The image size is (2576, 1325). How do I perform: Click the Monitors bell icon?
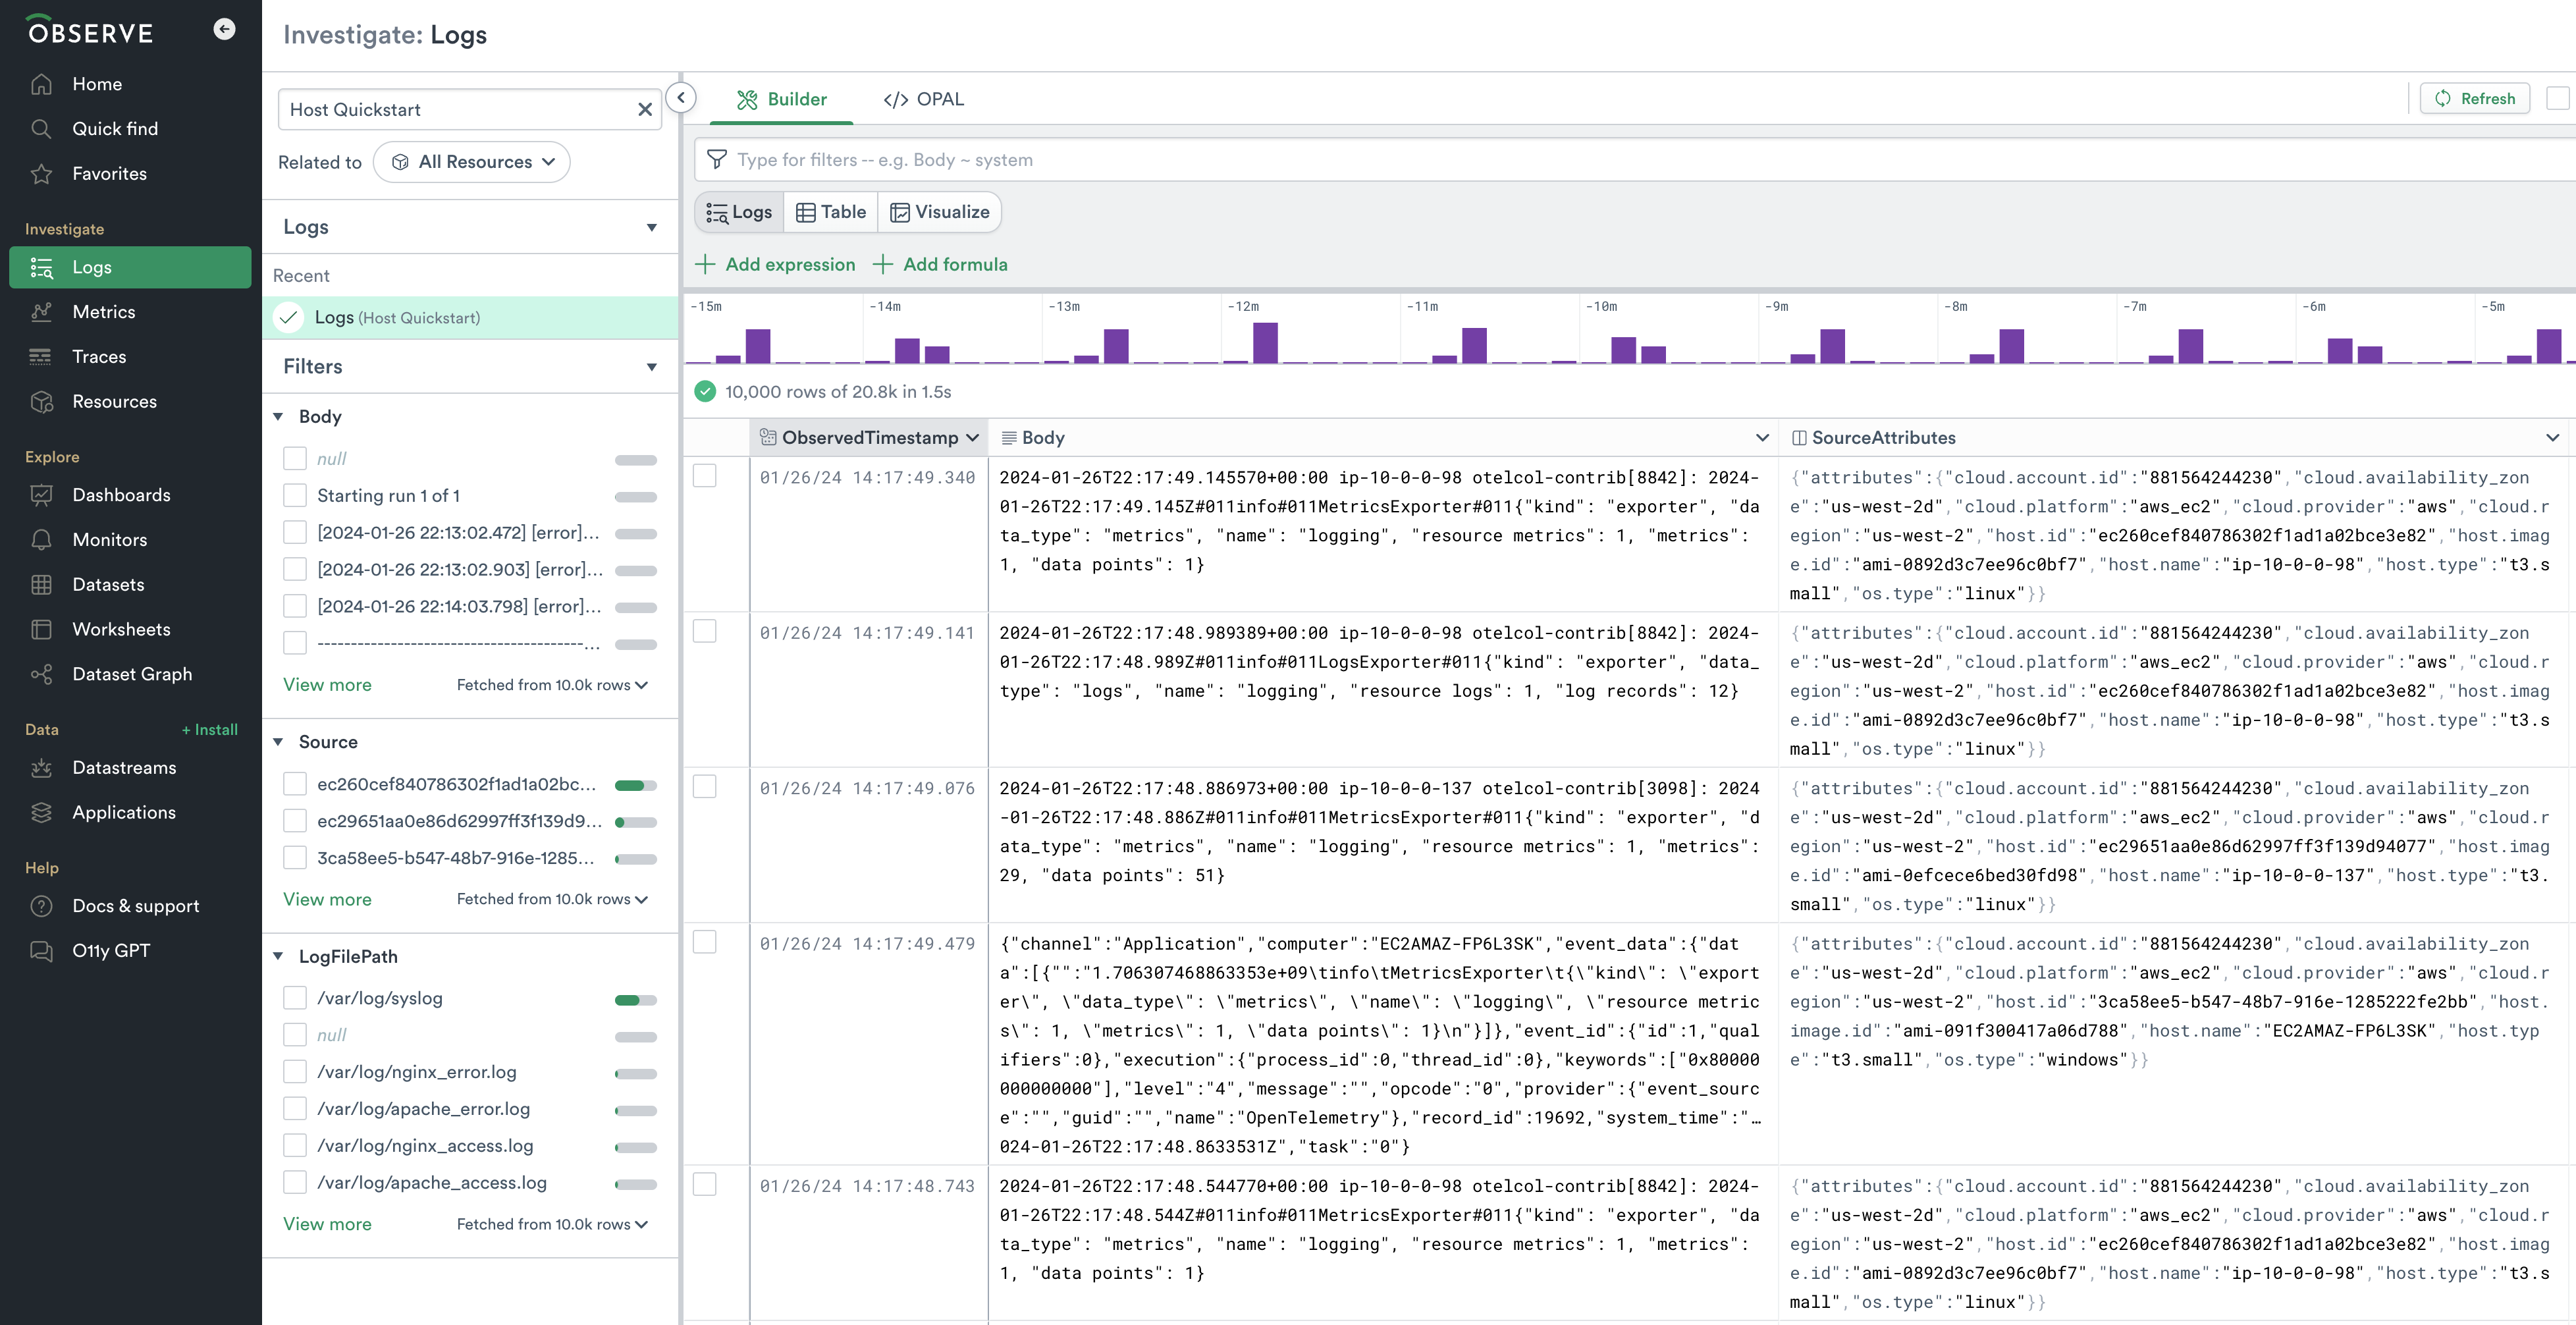(41, 540)
